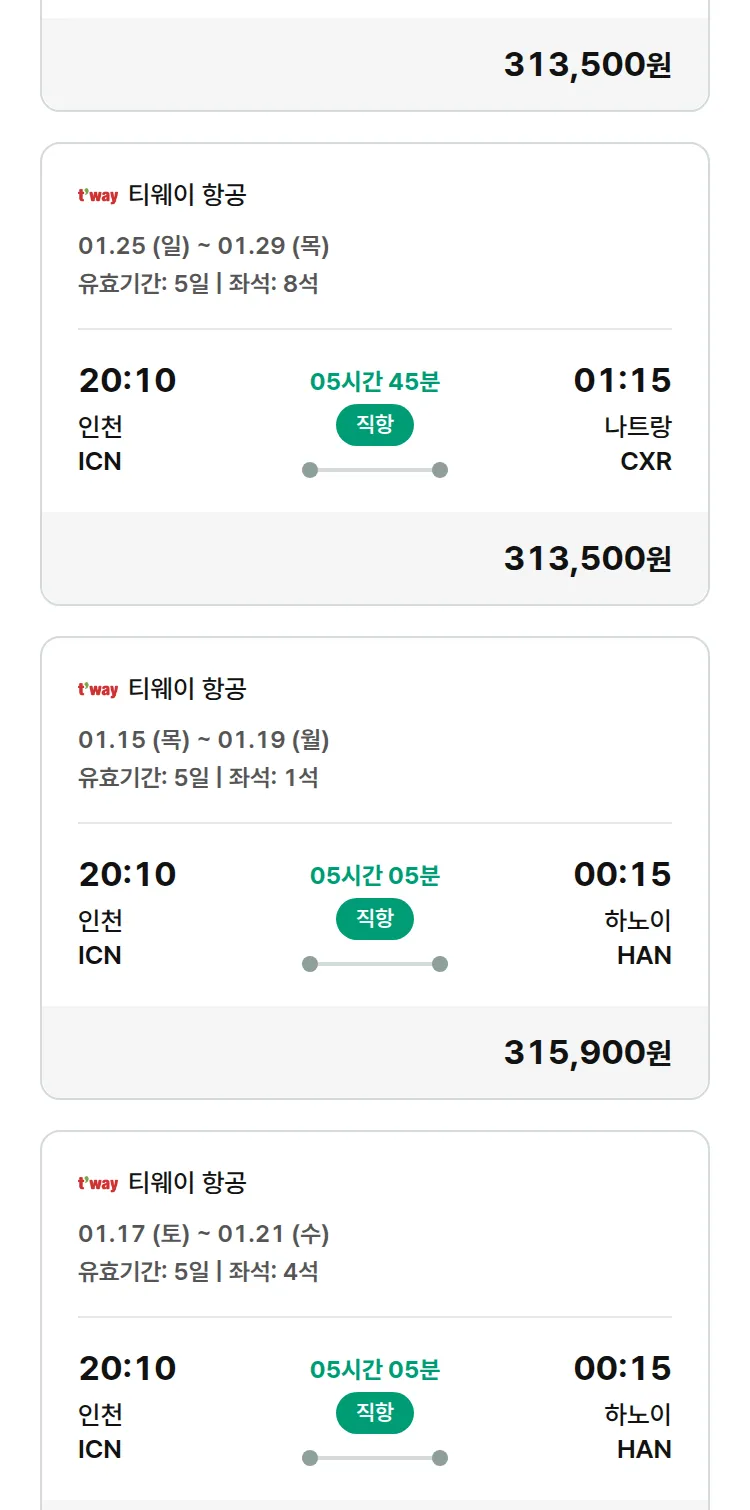Click the 05시간 45분 flight duration
This screenshot has height=1510, width=750.
[x=375, y=381]
